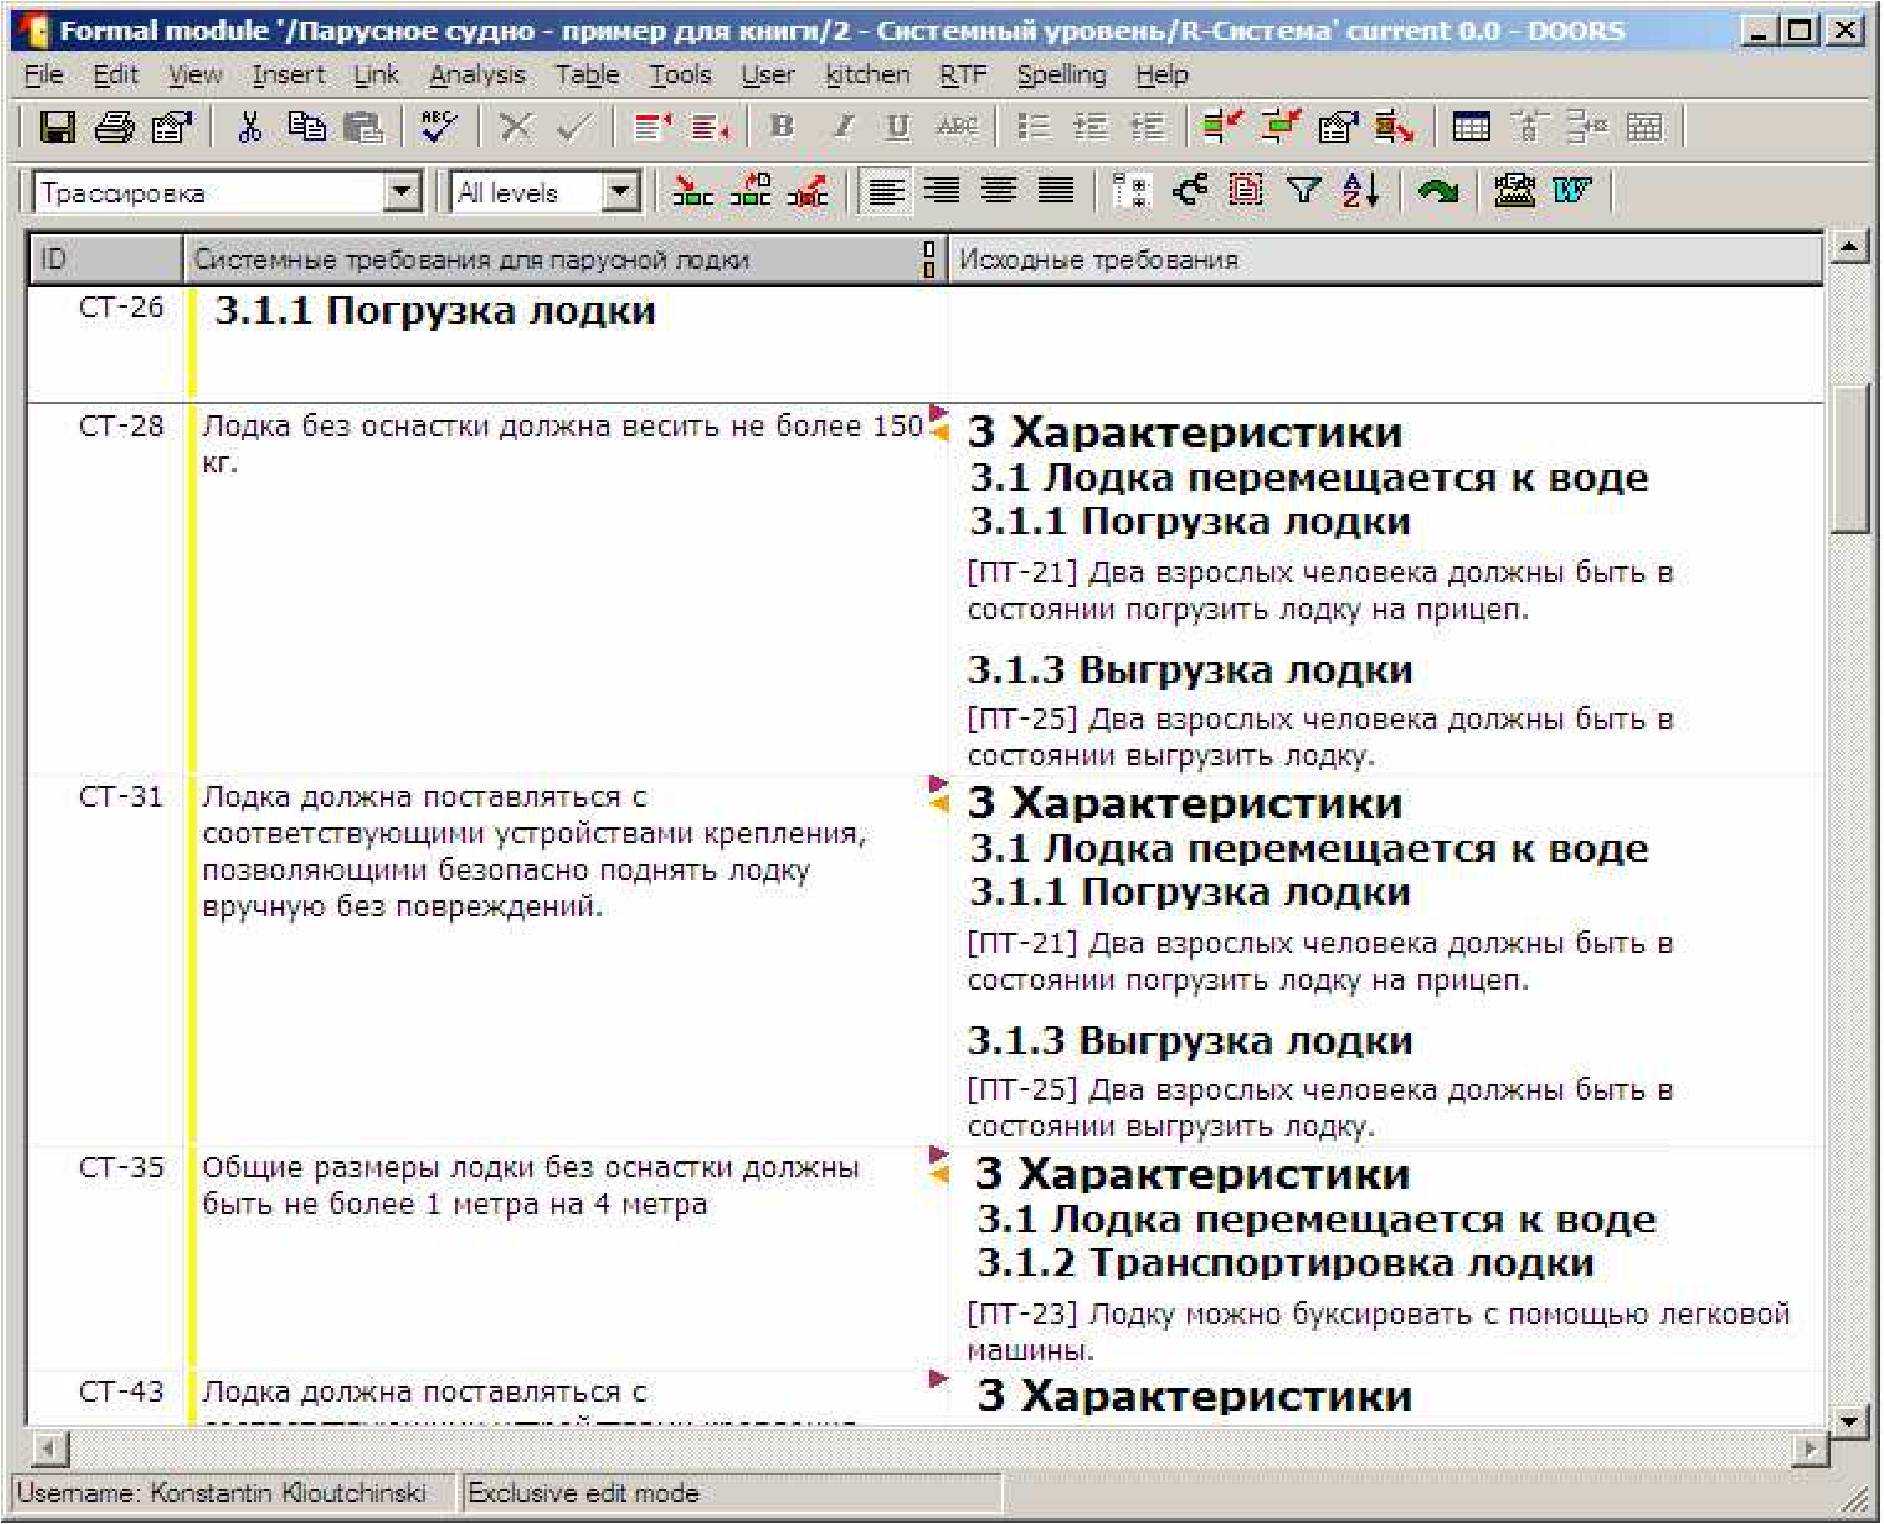Click the Insert table icon
1884x1524 pixels.
[x=1470, y=127]
